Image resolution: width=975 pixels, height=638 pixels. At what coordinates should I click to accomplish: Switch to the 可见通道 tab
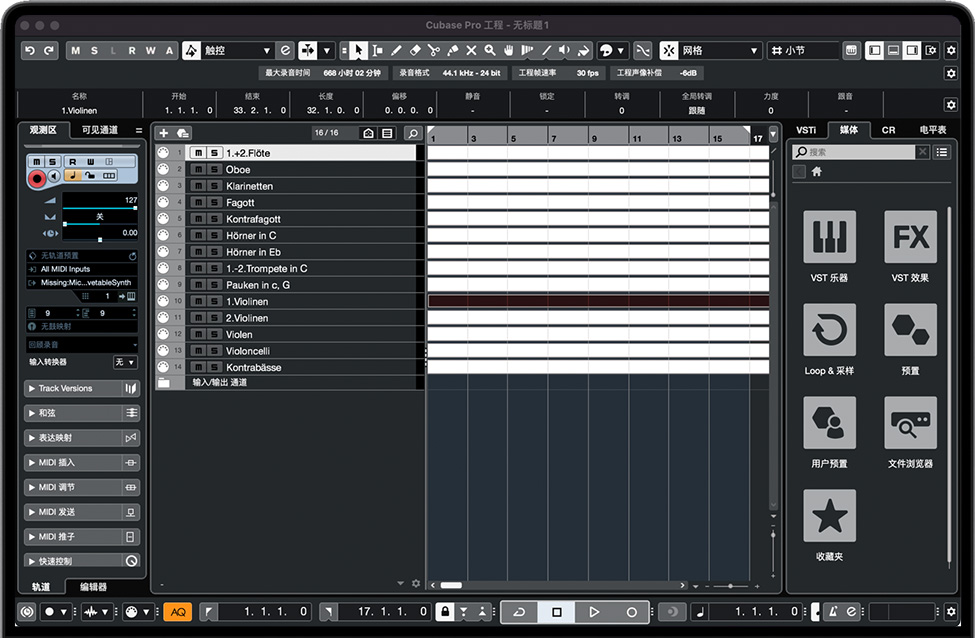[x=100, y=130]
